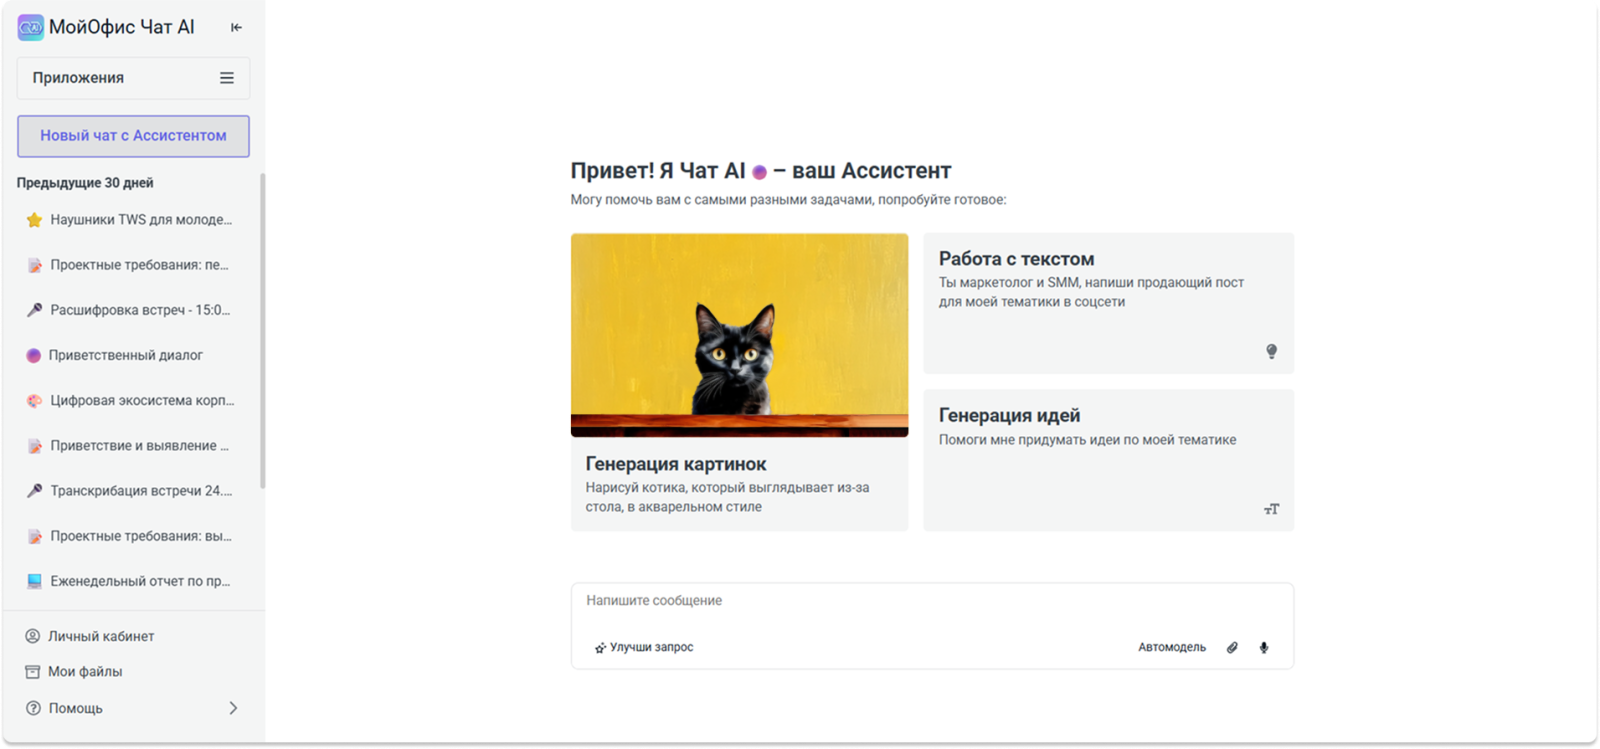Expand the Help submenu chevron
Screen dimensions: 1600x749
pyautogui.click(x=233, y=708)
